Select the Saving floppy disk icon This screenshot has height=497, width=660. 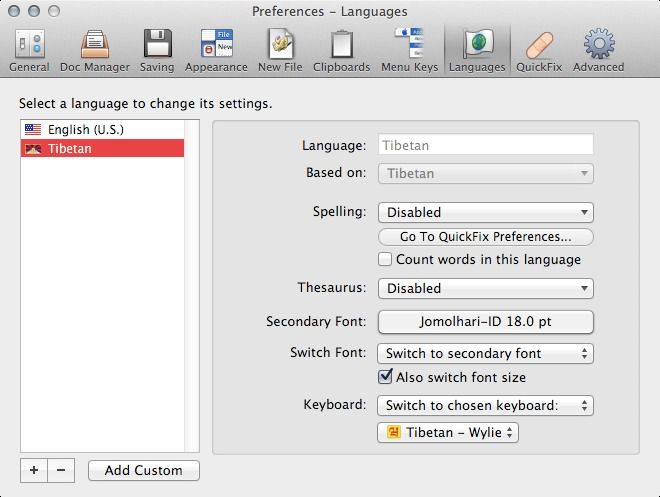157,49
